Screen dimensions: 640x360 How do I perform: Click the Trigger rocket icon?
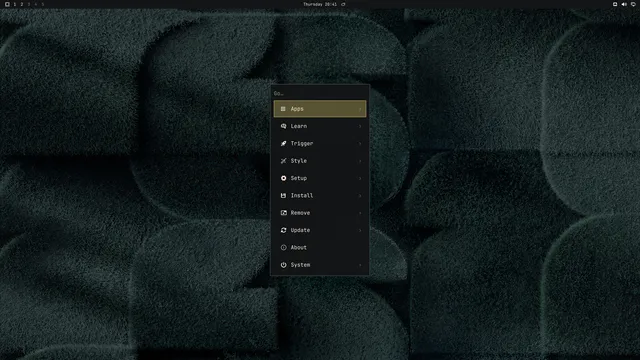(283, 144)
